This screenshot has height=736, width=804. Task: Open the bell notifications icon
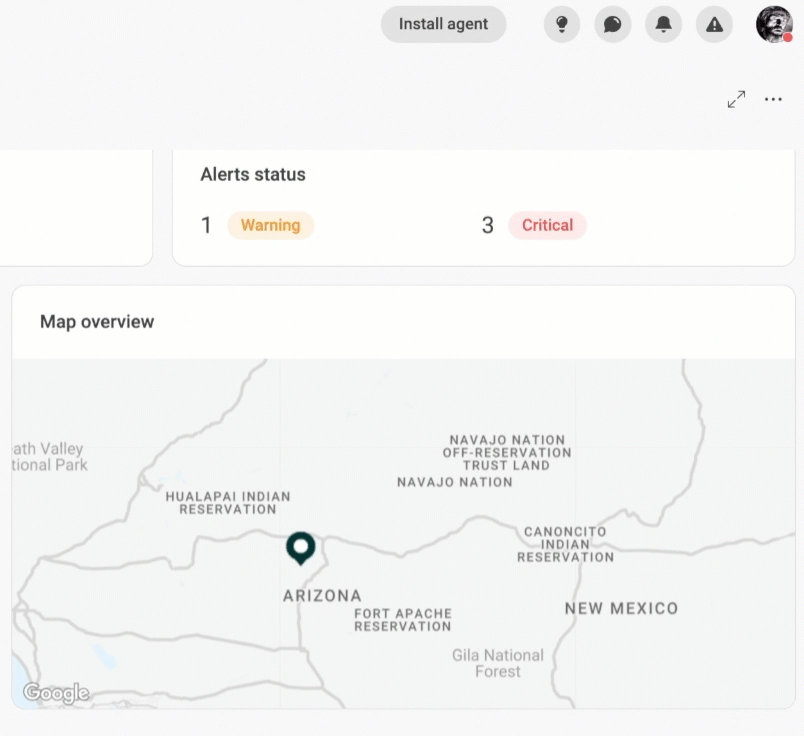point(663,24)
